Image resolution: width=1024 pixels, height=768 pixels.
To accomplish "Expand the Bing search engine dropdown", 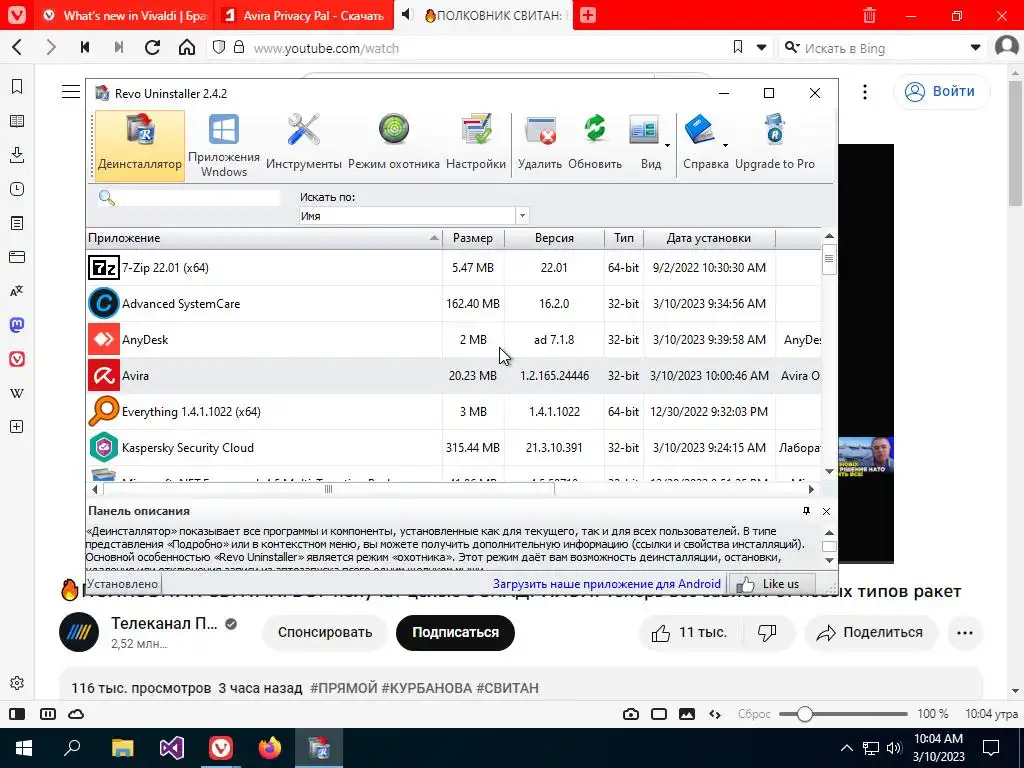I will [975, 48].
